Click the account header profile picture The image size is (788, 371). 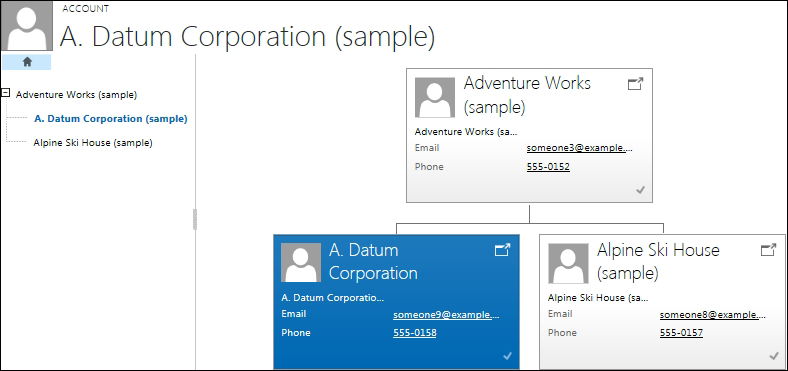click(x=27, y=26)
